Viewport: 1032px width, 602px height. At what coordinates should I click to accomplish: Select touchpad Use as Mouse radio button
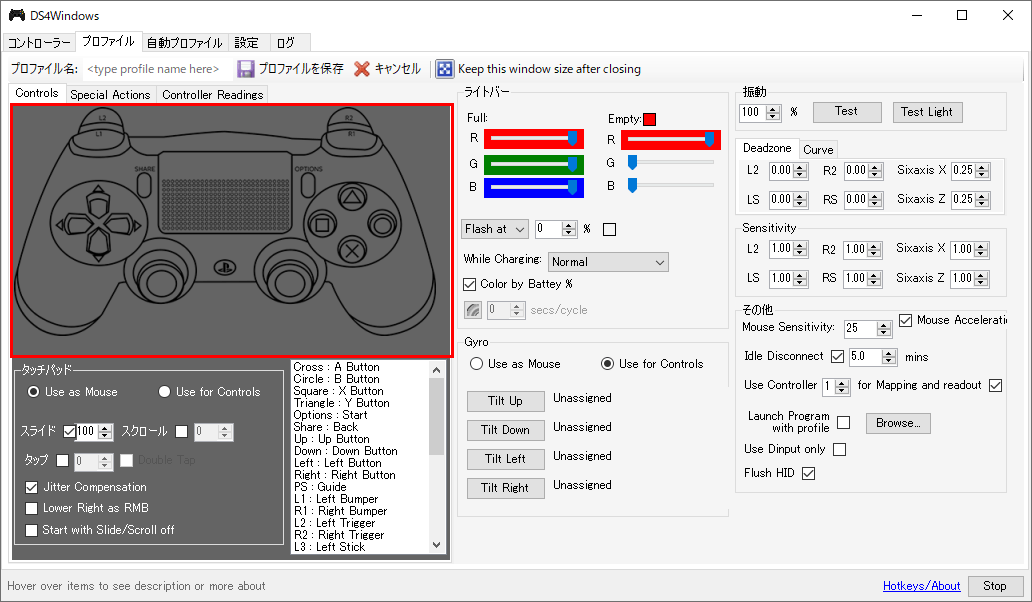(33, 391)
